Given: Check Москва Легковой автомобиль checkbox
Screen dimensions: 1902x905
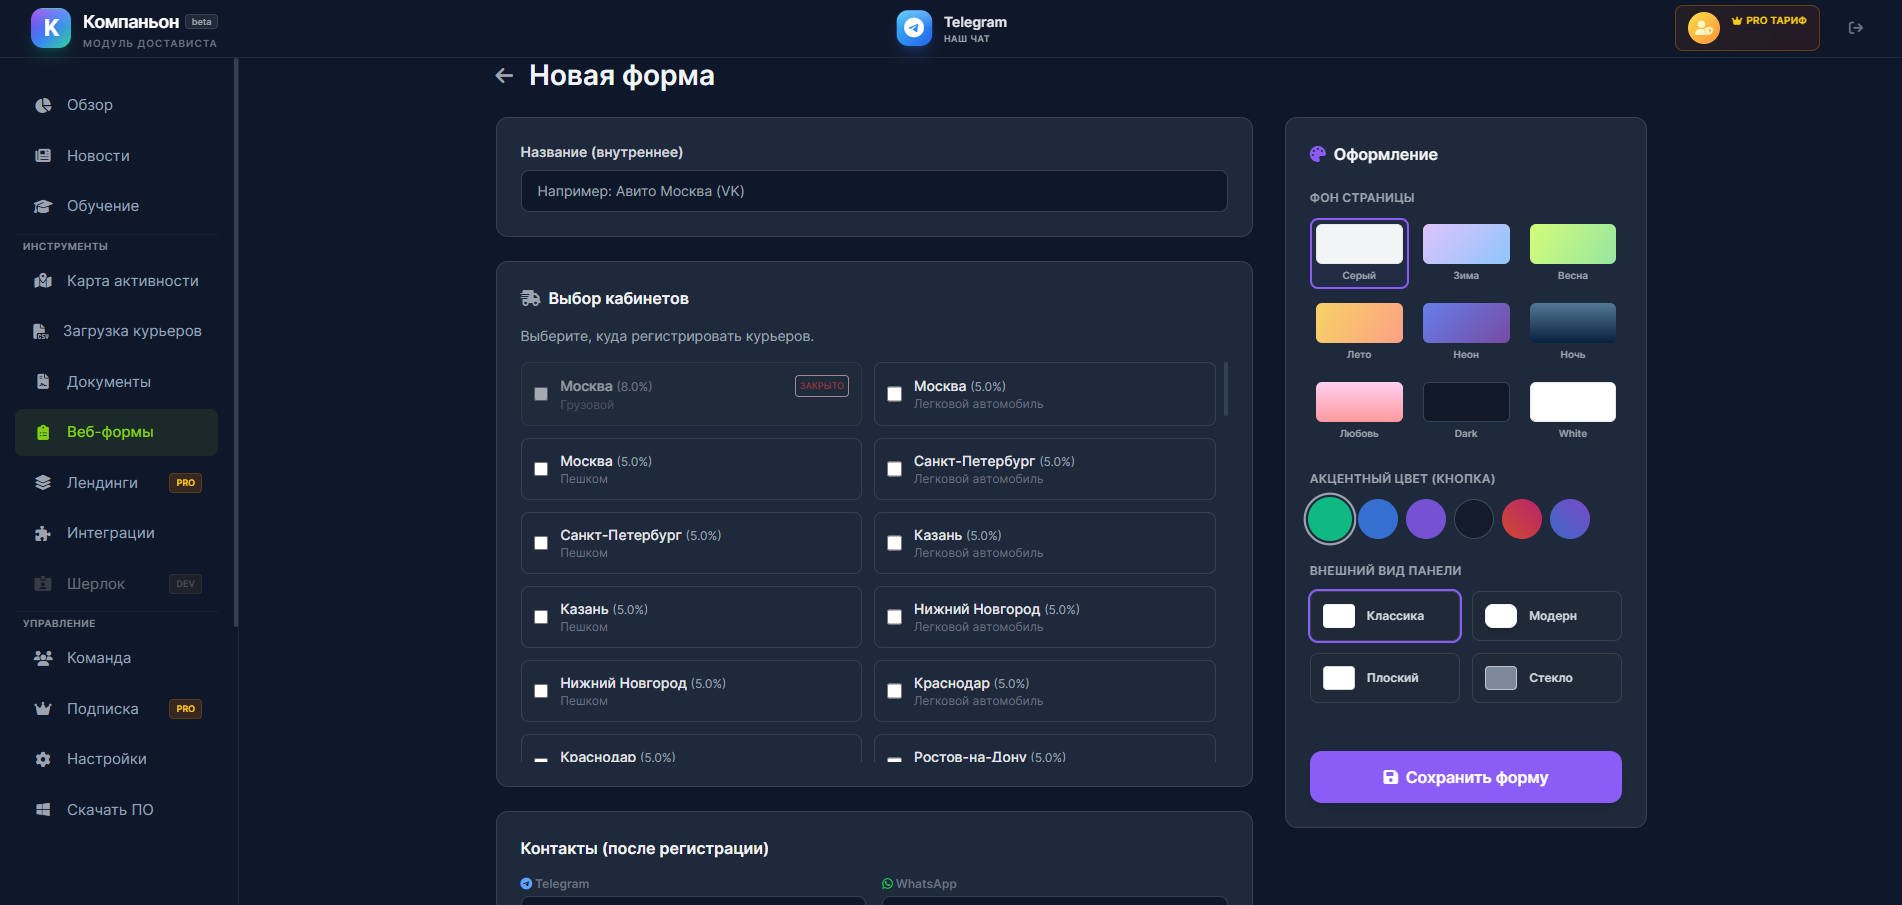Looking at the screenshot, I should pyautogui.click(x=894, y=394).
